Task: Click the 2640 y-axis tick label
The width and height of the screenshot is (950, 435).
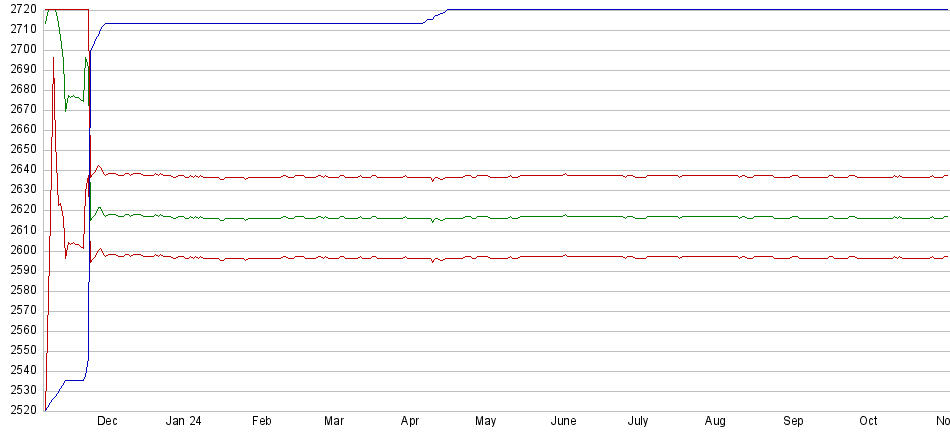Action: (x=19, y=169)
